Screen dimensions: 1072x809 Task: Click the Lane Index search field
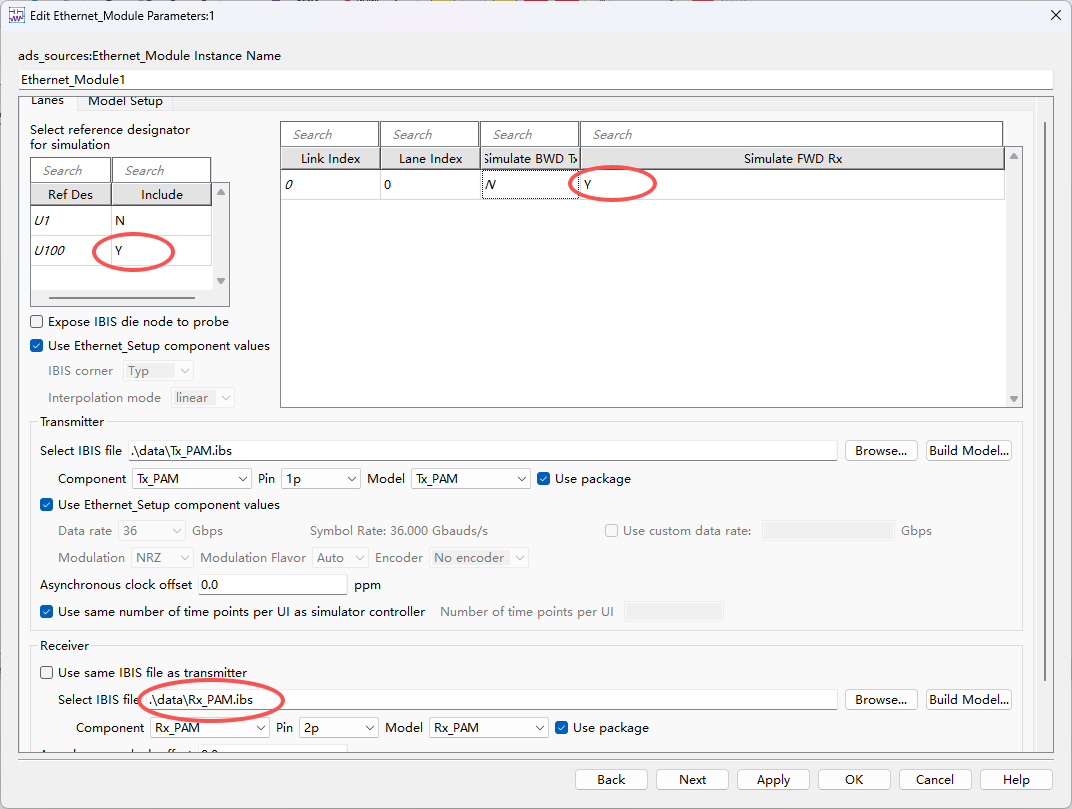click(429, 134)
